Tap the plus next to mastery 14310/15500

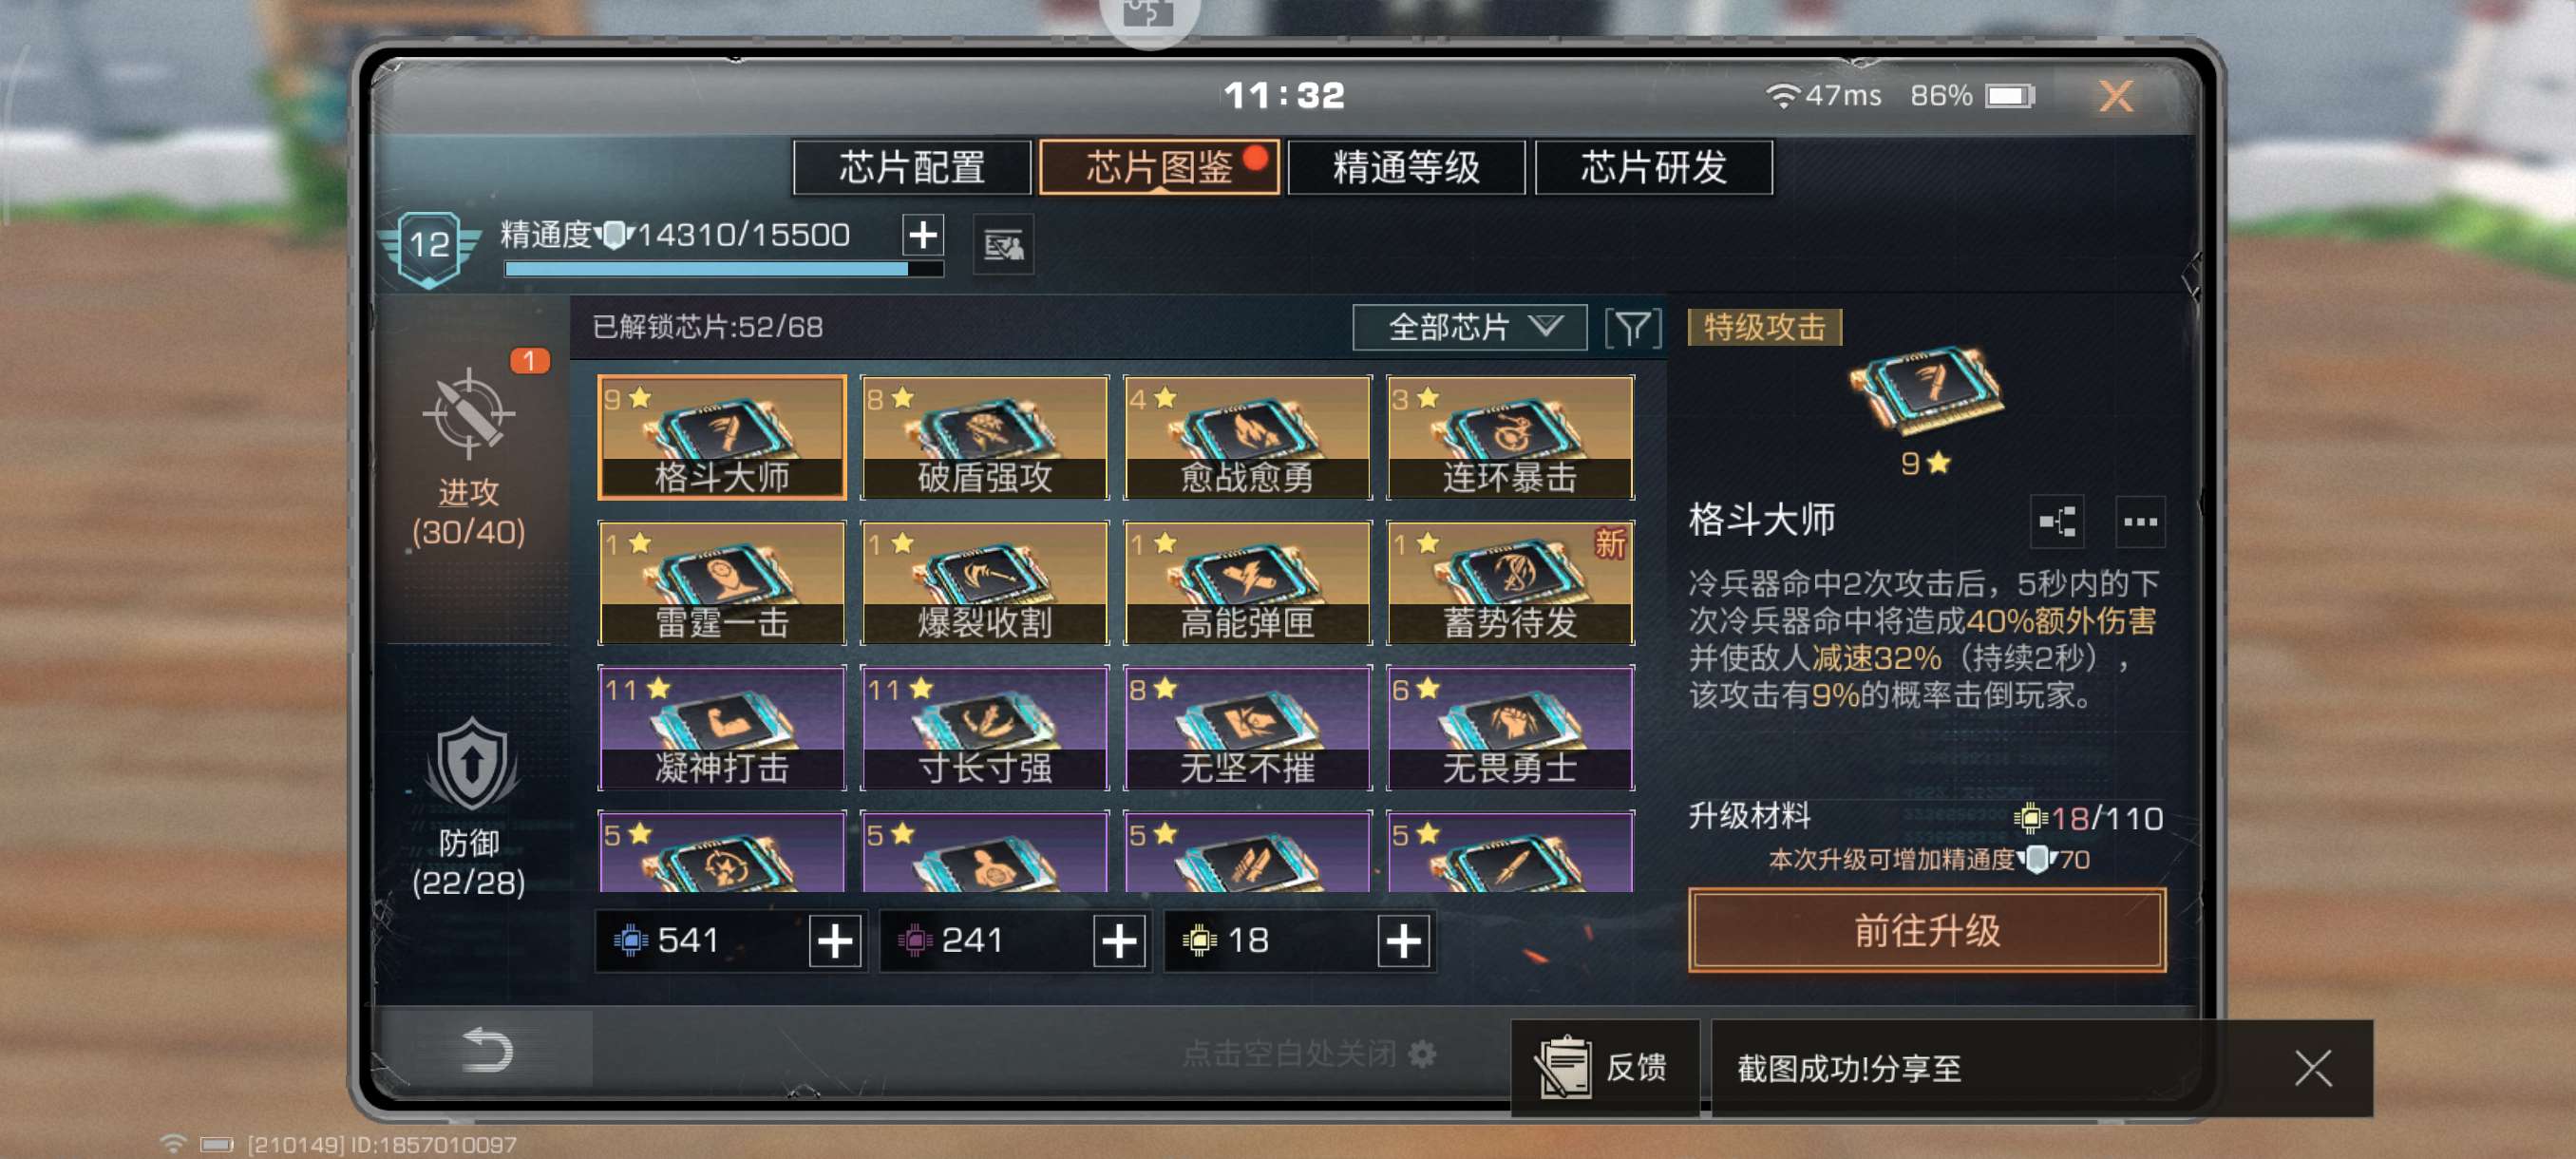tap(923, 235)
